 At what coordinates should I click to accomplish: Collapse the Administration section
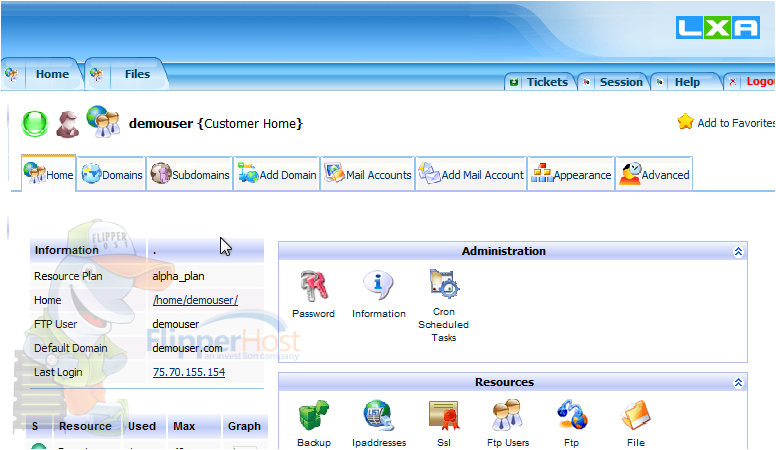pos(738,251)
